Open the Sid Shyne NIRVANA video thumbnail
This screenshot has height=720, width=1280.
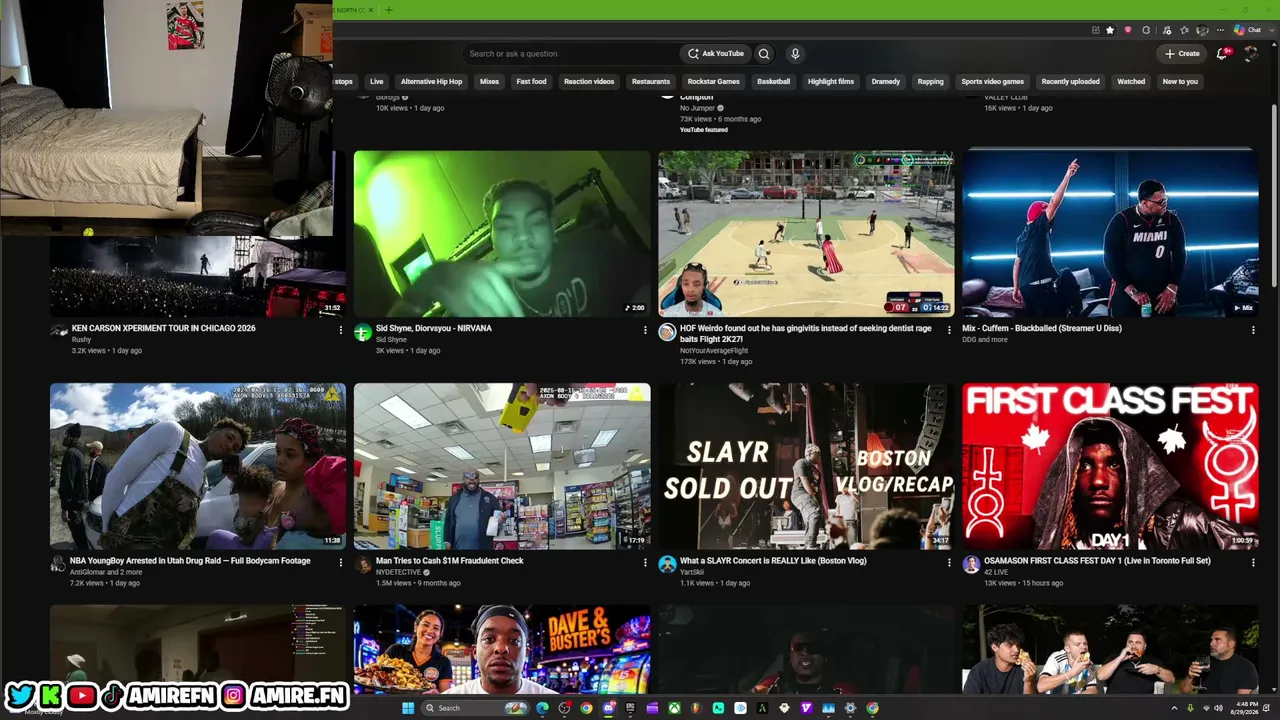tap(502, 234)
